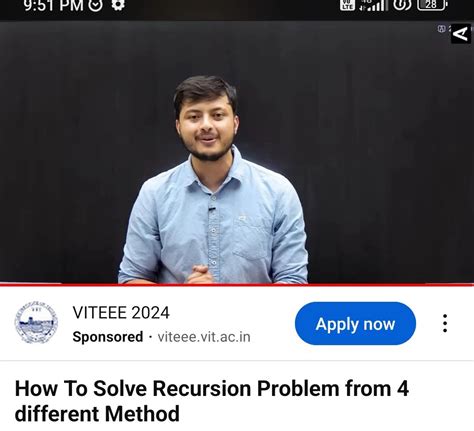This screenshot has height=431, width=474.
Task: Tap the hotspot icon beside battery
Action: point(402,5)
